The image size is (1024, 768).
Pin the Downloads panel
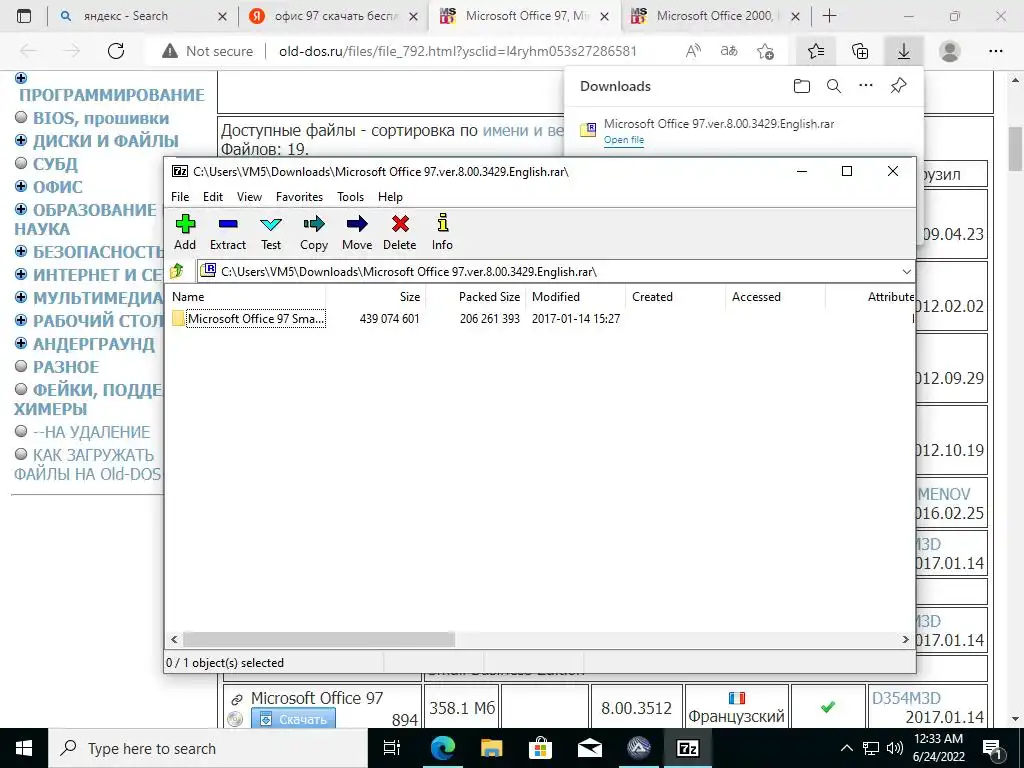pyautogui.click(x=899, y=86)
